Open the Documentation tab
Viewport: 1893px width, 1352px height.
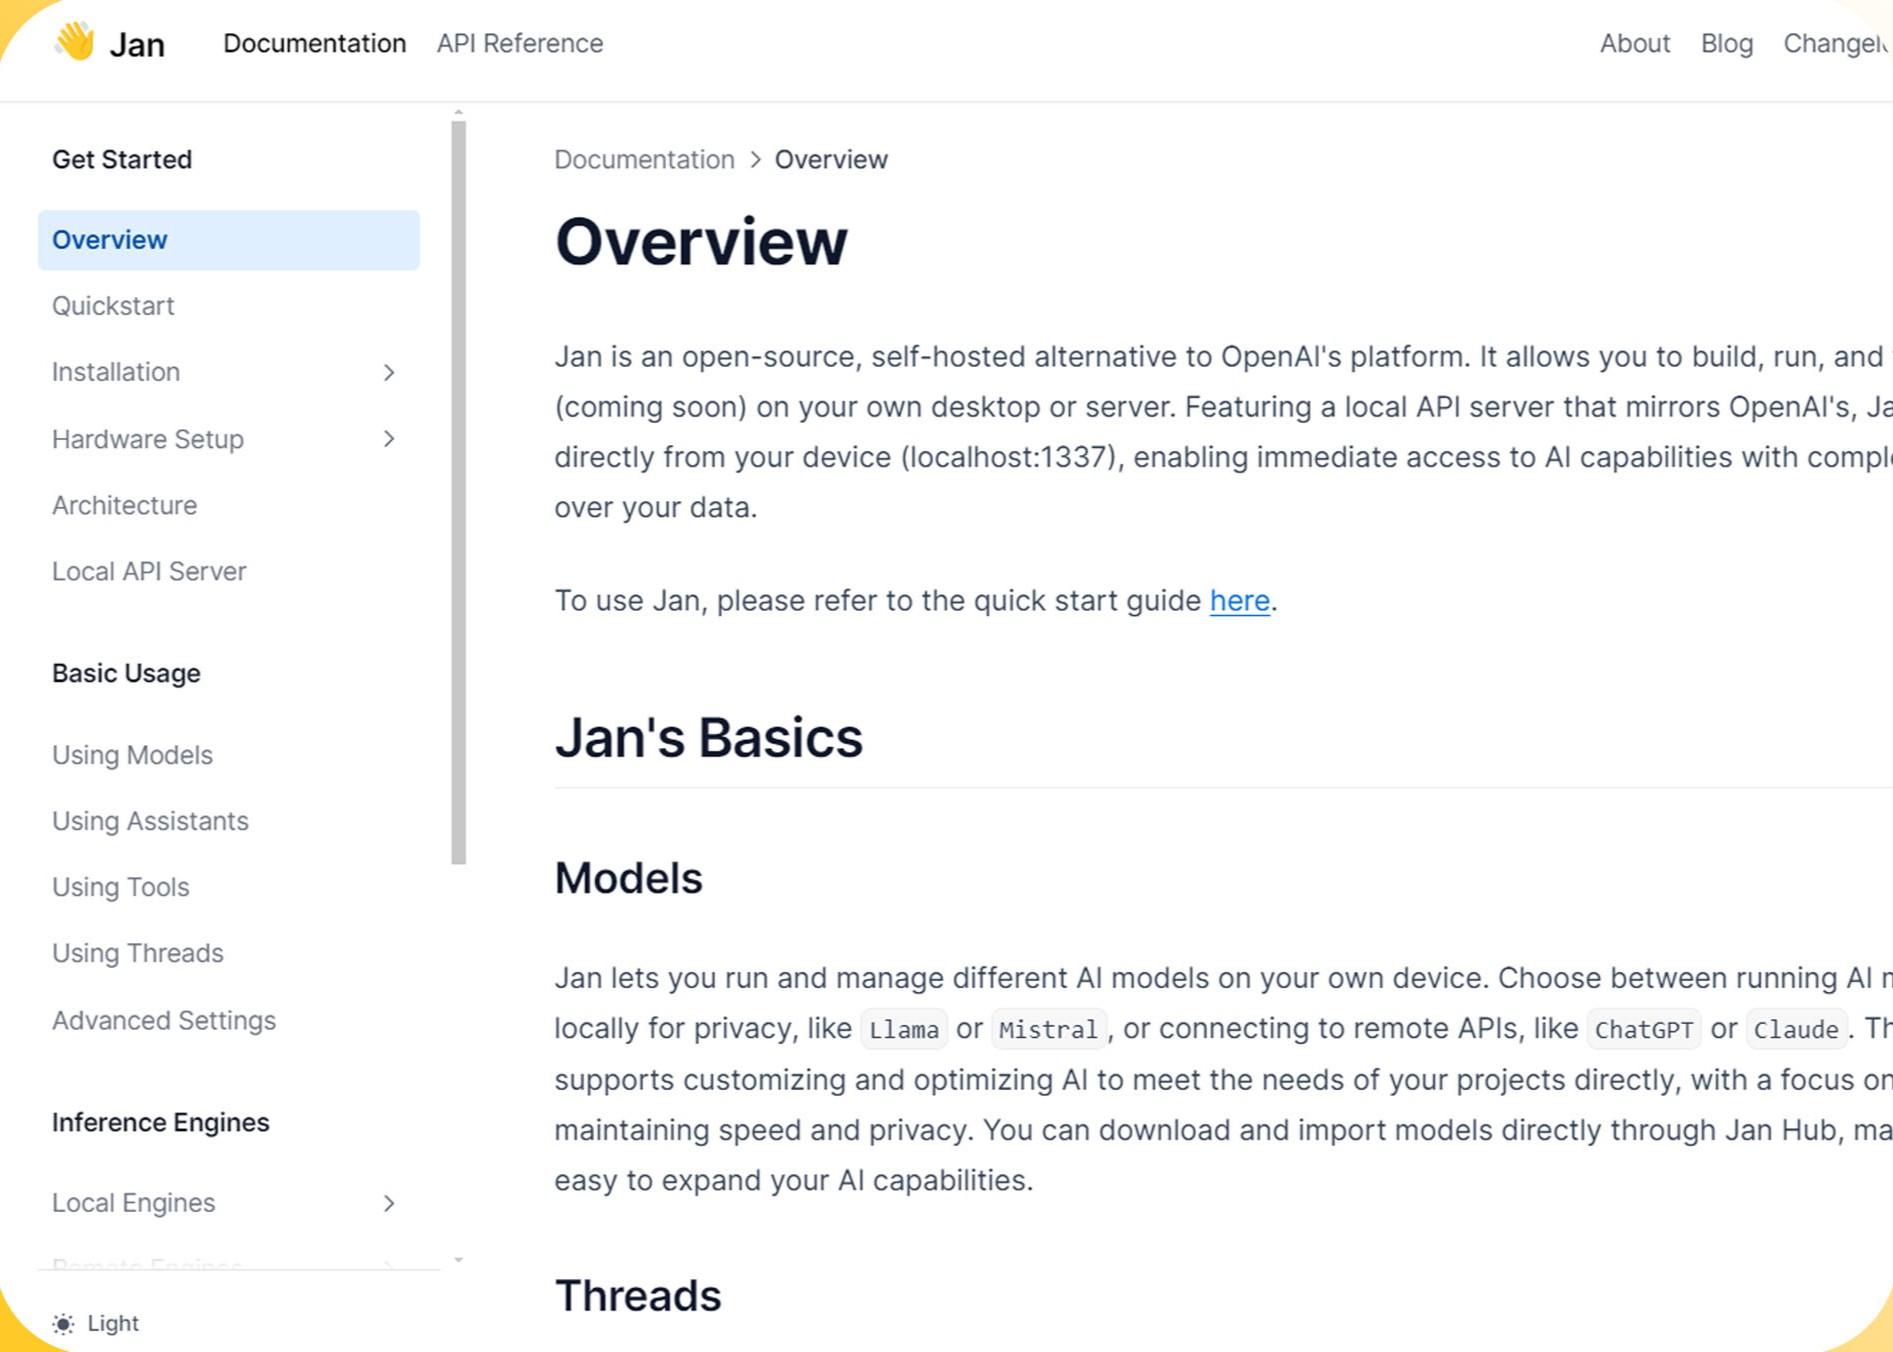point(314,43)
